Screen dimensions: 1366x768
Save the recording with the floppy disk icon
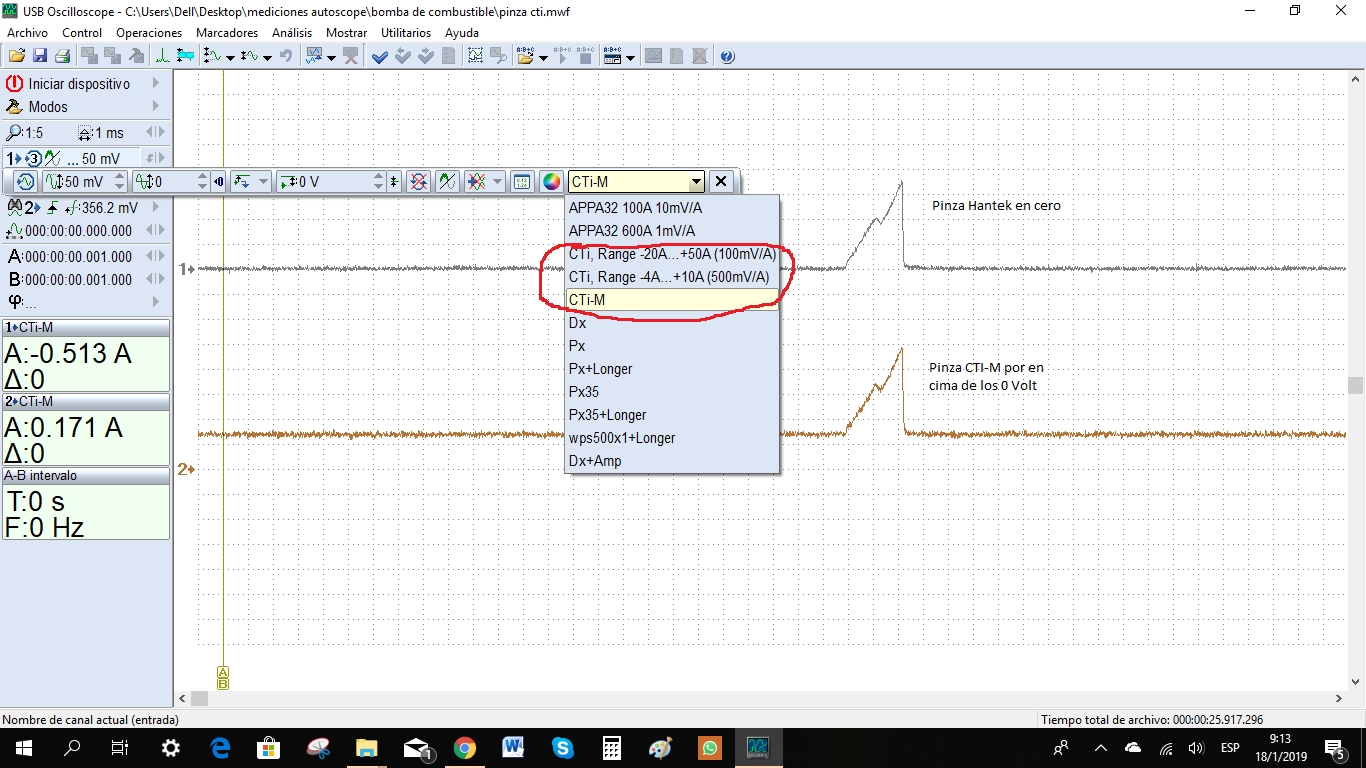40,57
